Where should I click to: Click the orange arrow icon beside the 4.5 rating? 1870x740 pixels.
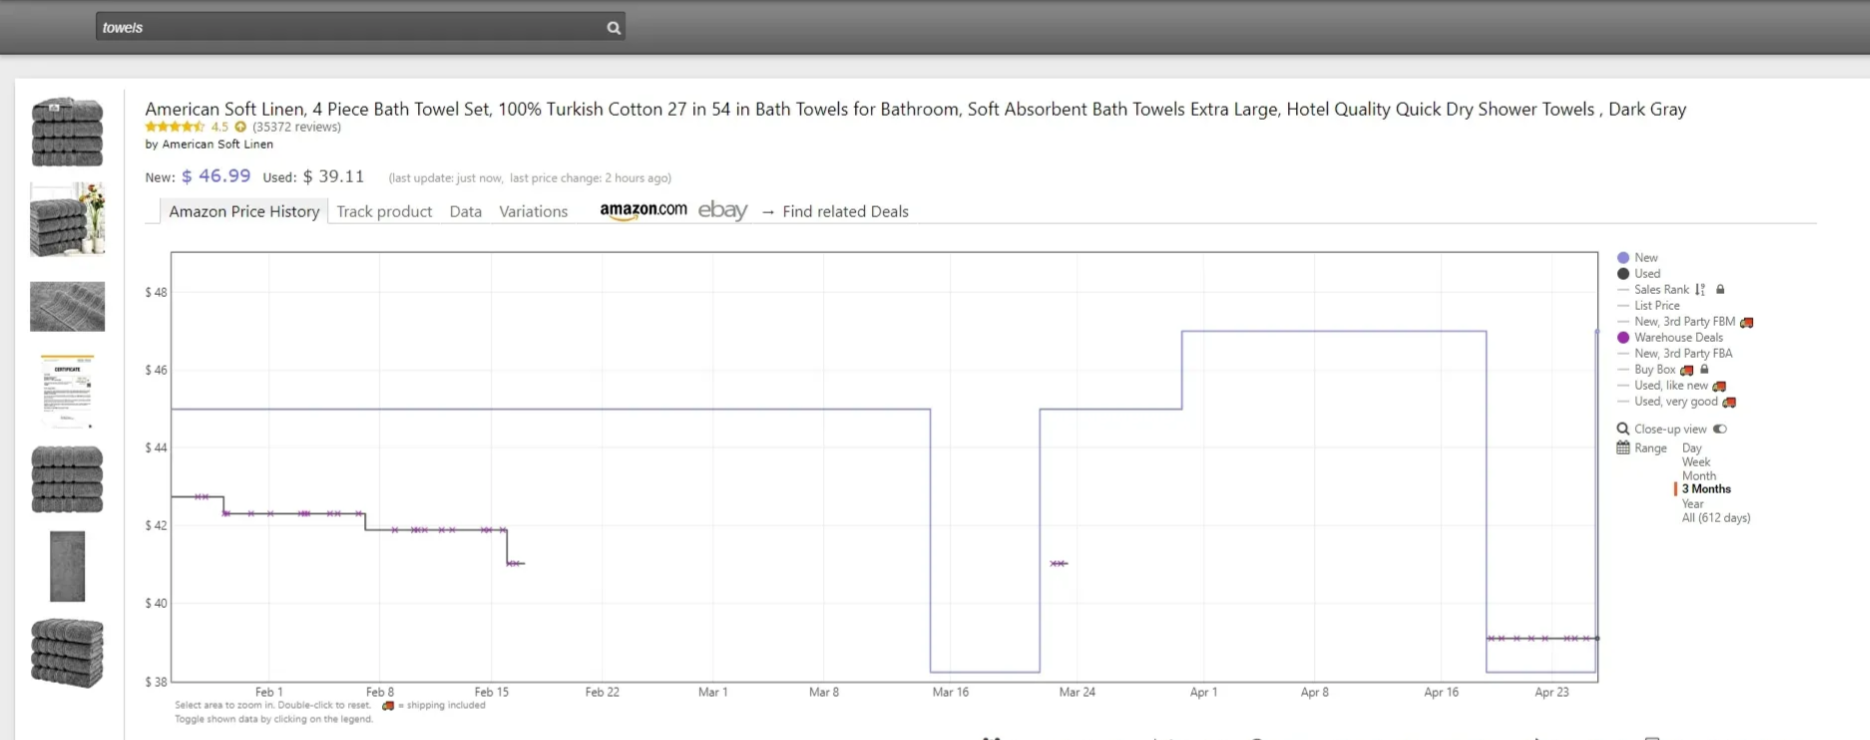coord(240,127)
